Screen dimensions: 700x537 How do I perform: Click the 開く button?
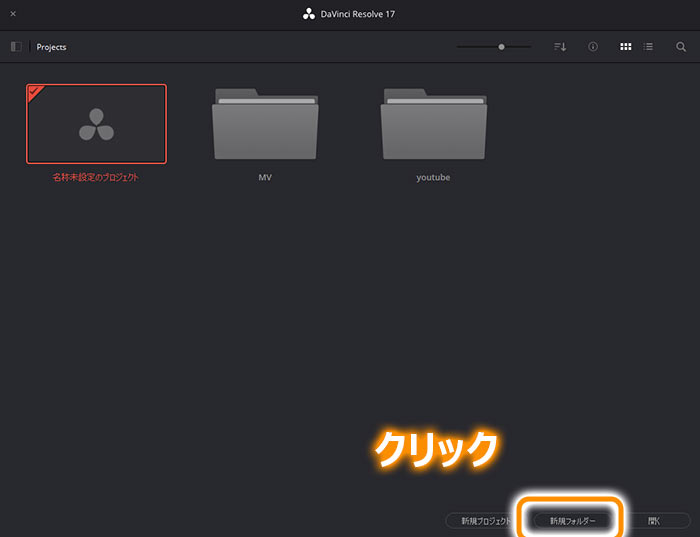(656, 520)
